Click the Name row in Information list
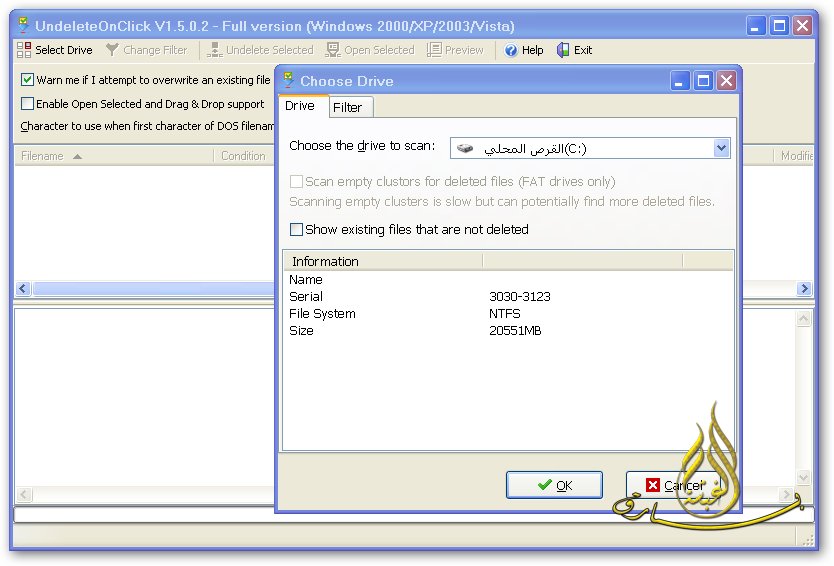This screenshot has height=566, width=834. [508, 279]
